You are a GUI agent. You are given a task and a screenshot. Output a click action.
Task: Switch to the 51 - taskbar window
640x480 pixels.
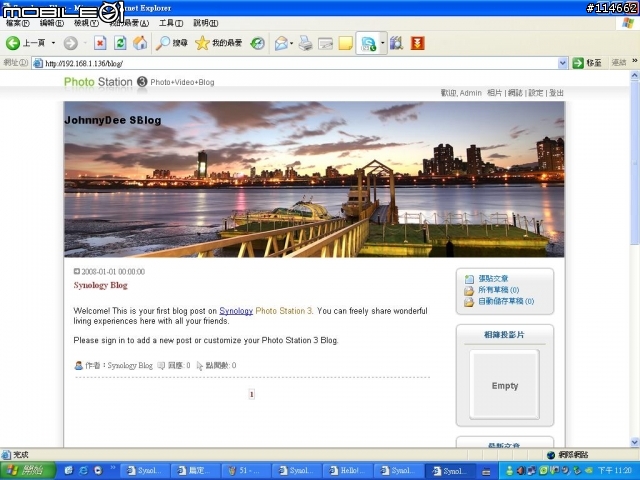246,471
